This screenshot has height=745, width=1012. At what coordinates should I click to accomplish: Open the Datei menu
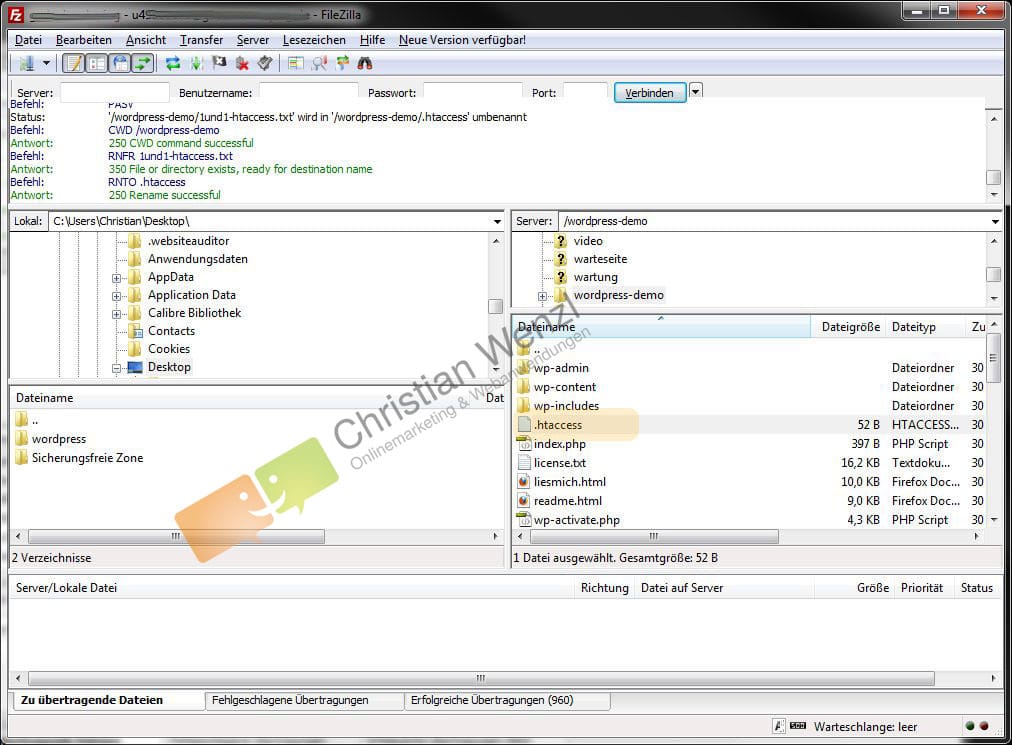tap(28, 40)
